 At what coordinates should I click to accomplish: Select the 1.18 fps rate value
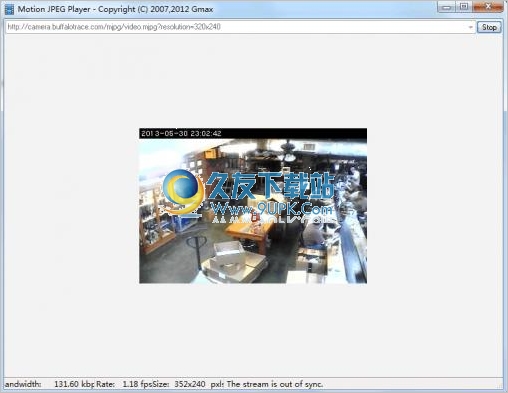(137, 384)
